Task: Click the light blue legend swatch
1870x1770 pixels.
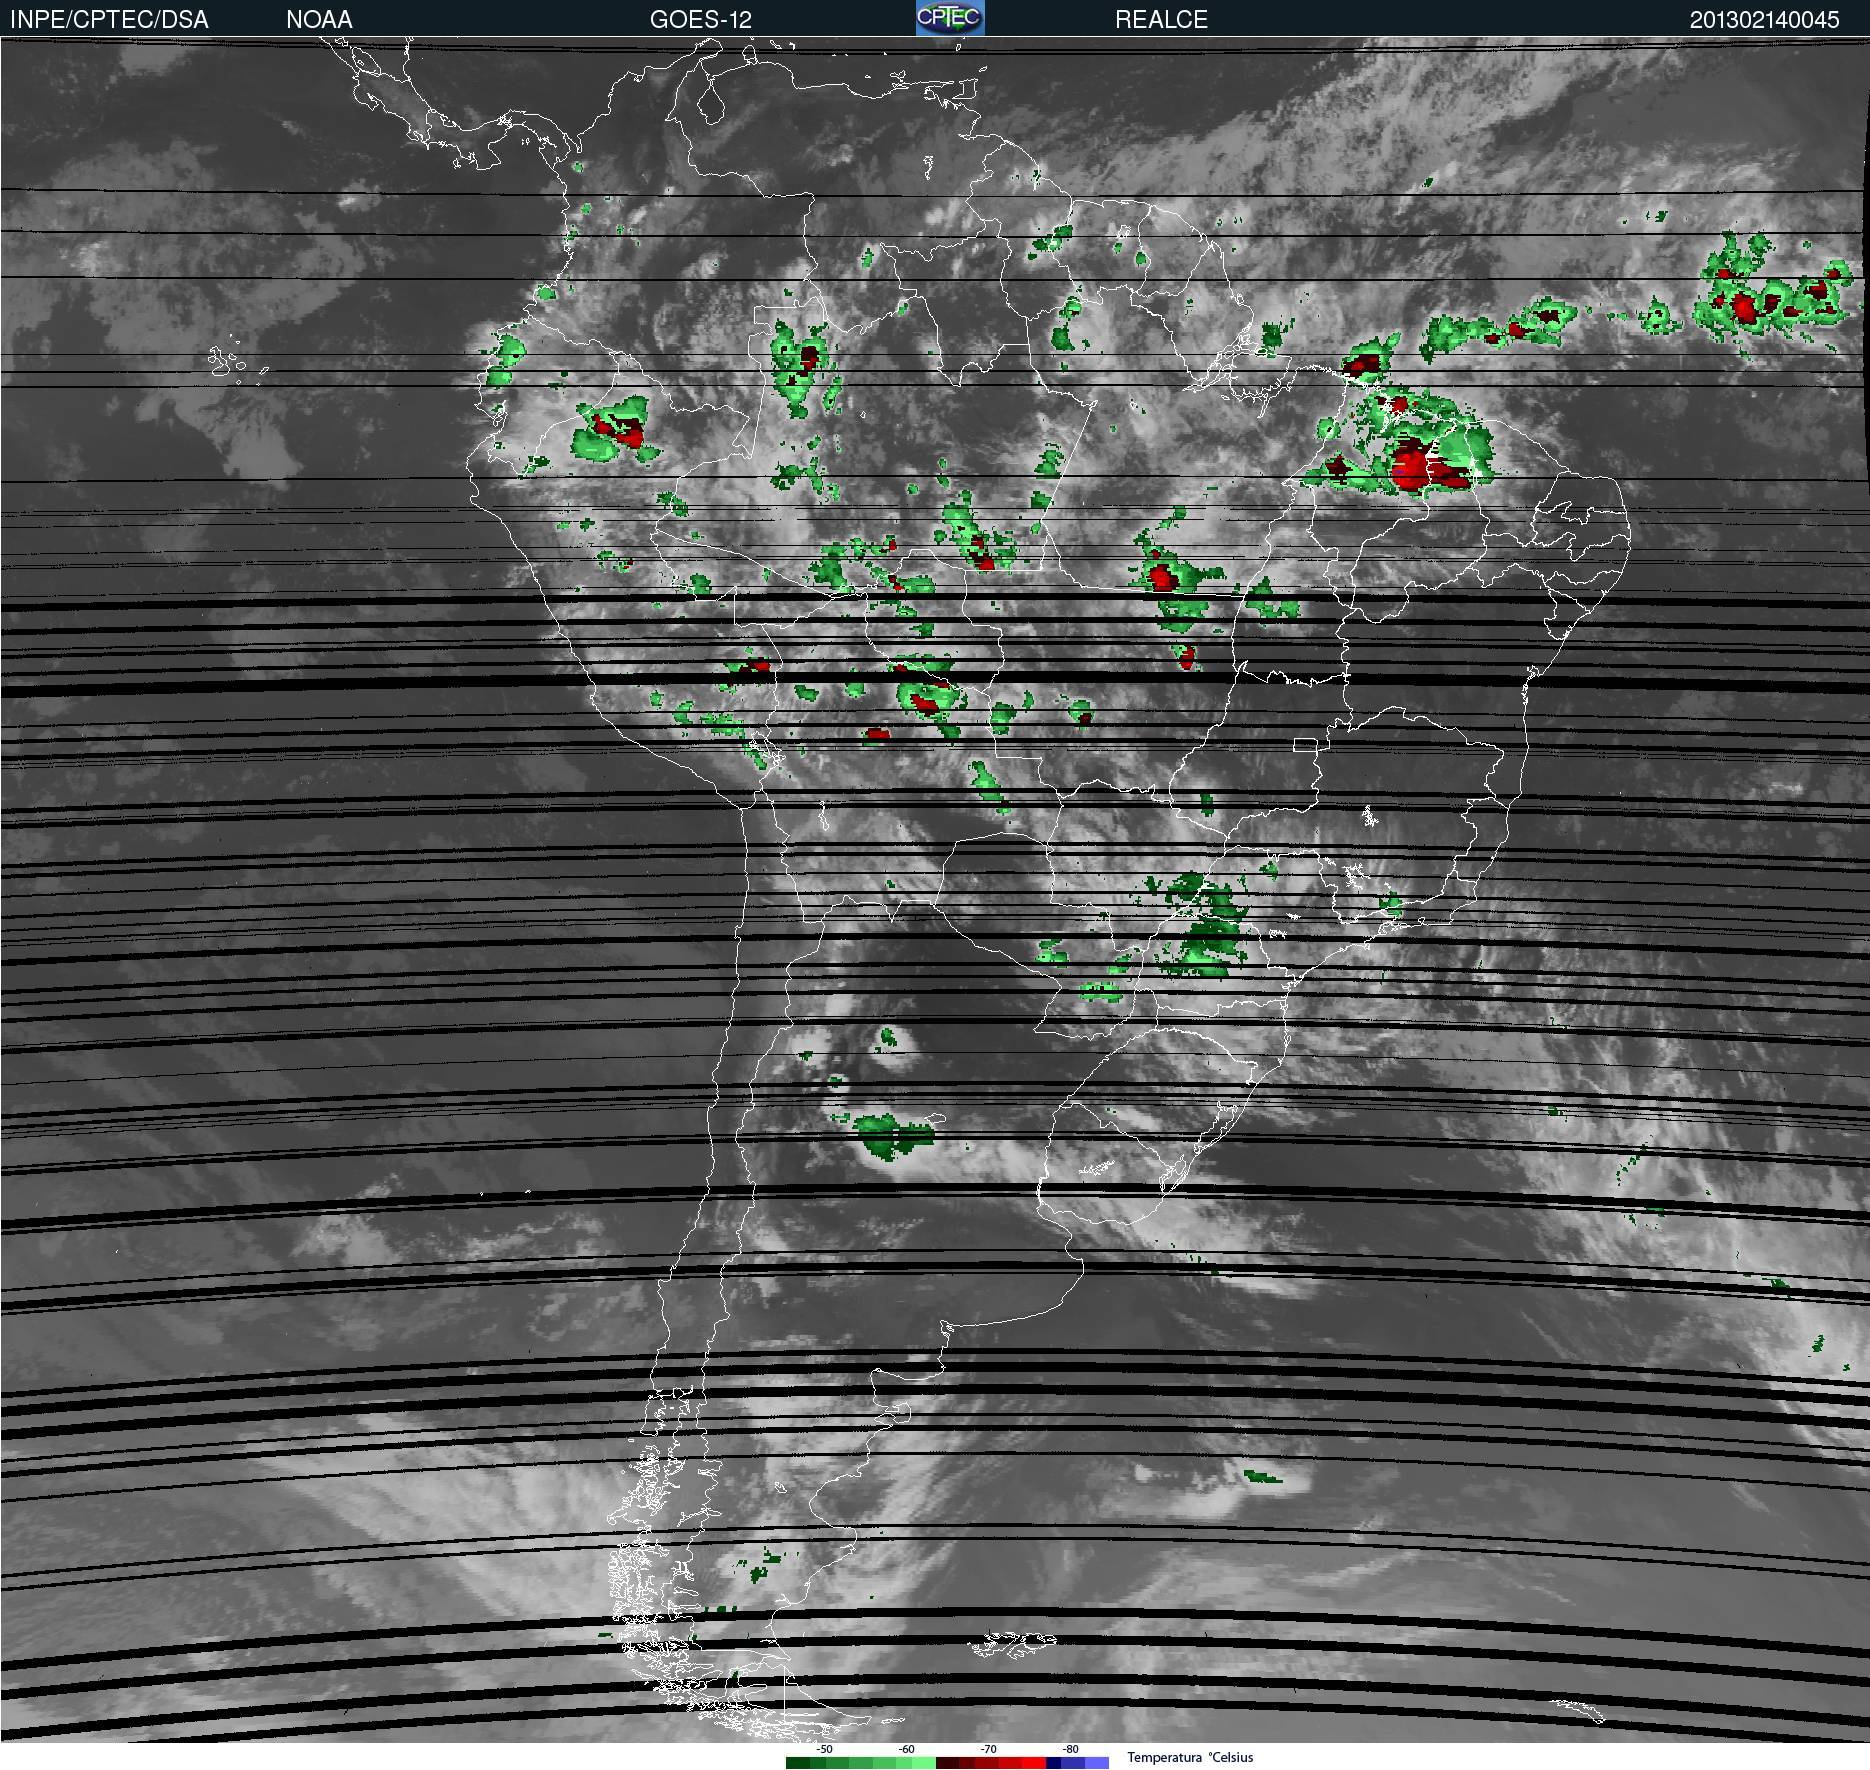Action: [1097, 1763]
